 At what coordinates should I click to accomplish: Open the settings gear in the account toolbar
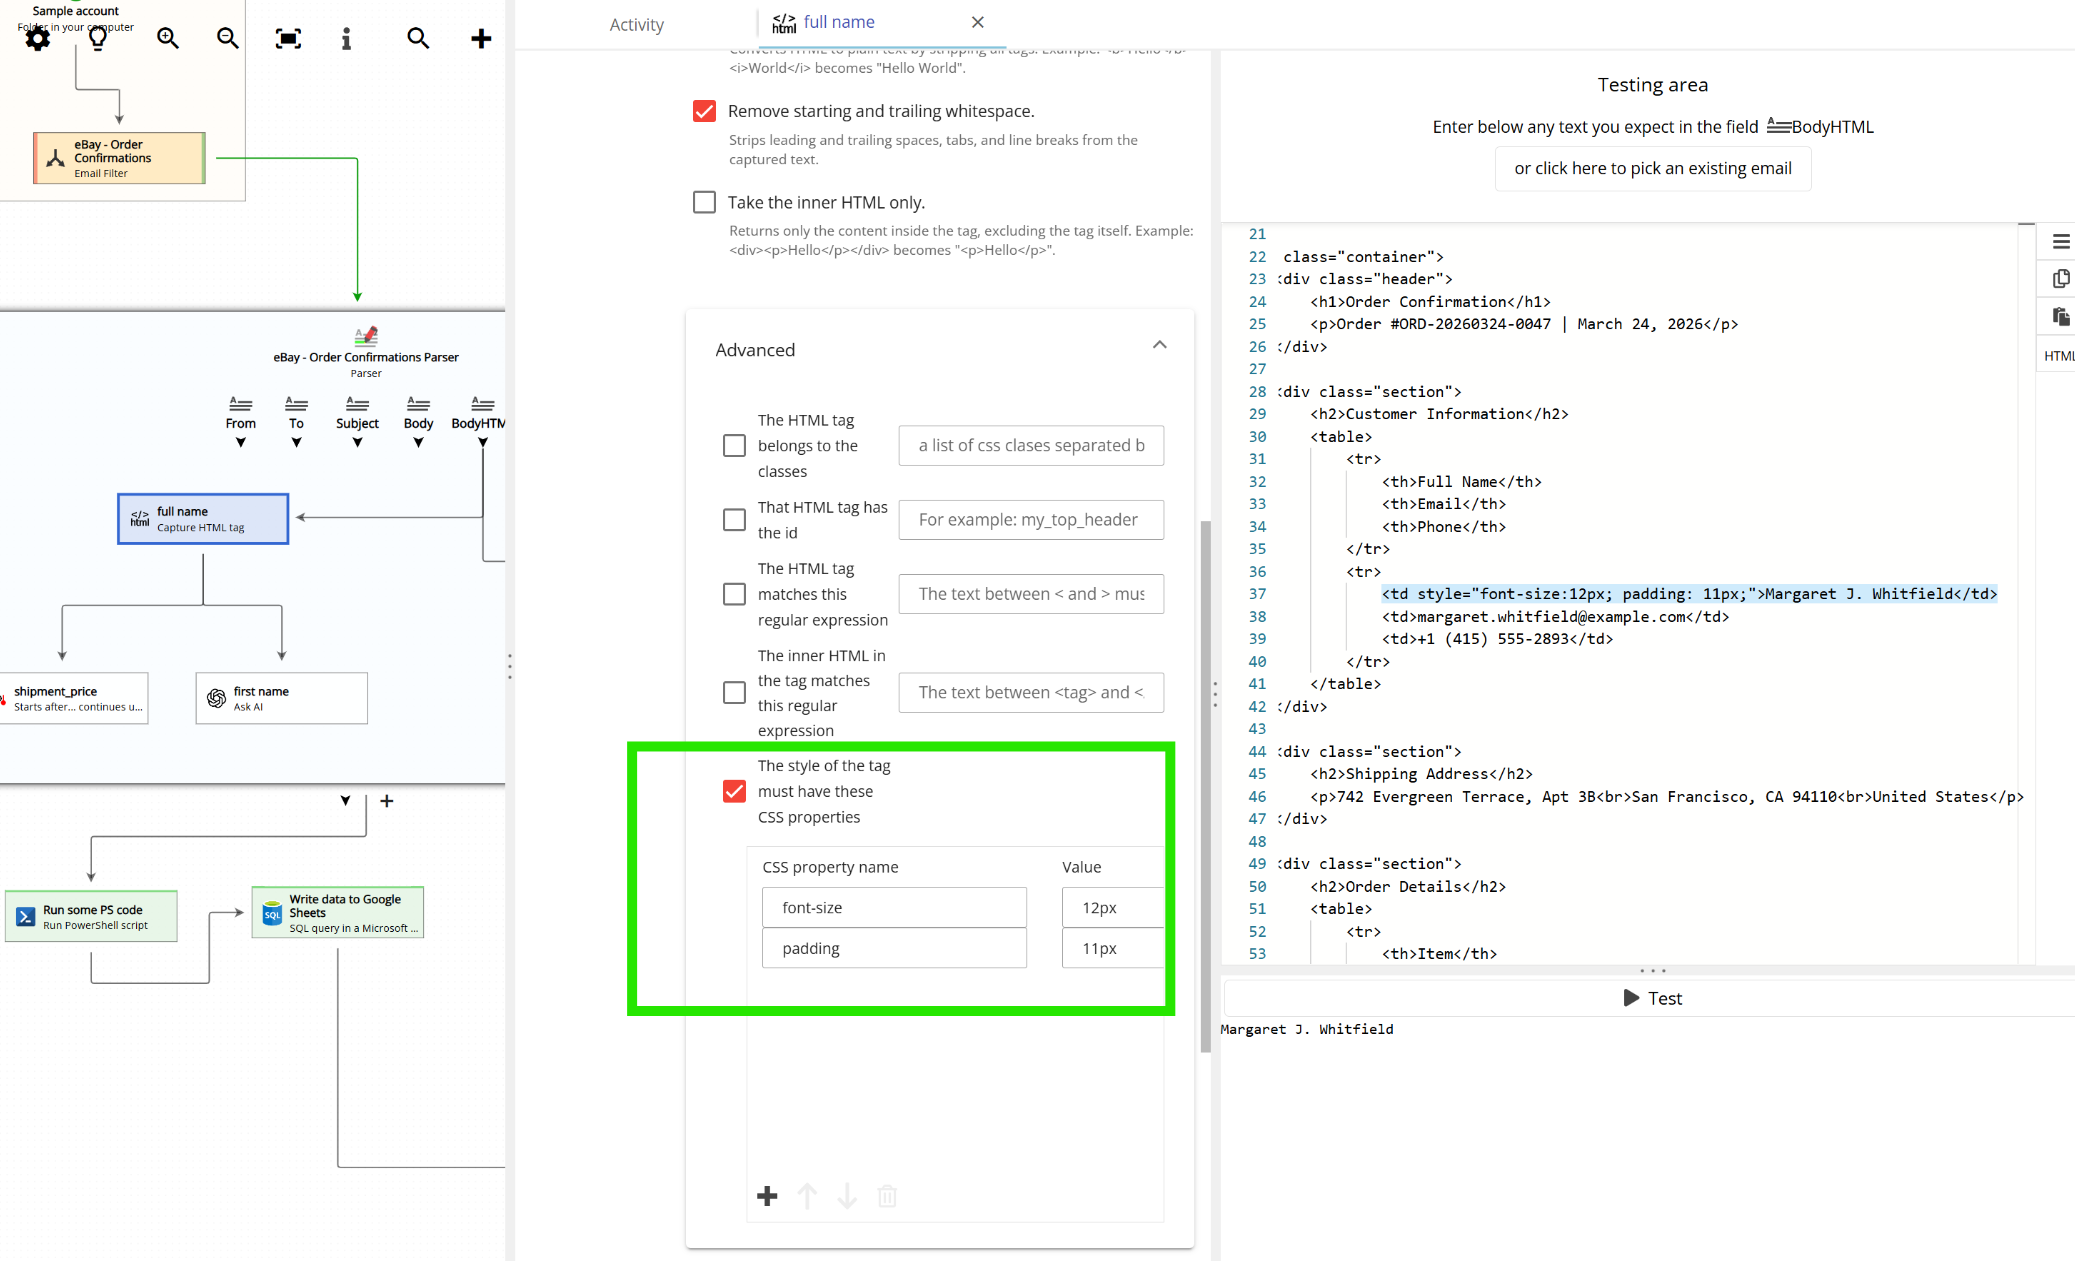point(37,38)
